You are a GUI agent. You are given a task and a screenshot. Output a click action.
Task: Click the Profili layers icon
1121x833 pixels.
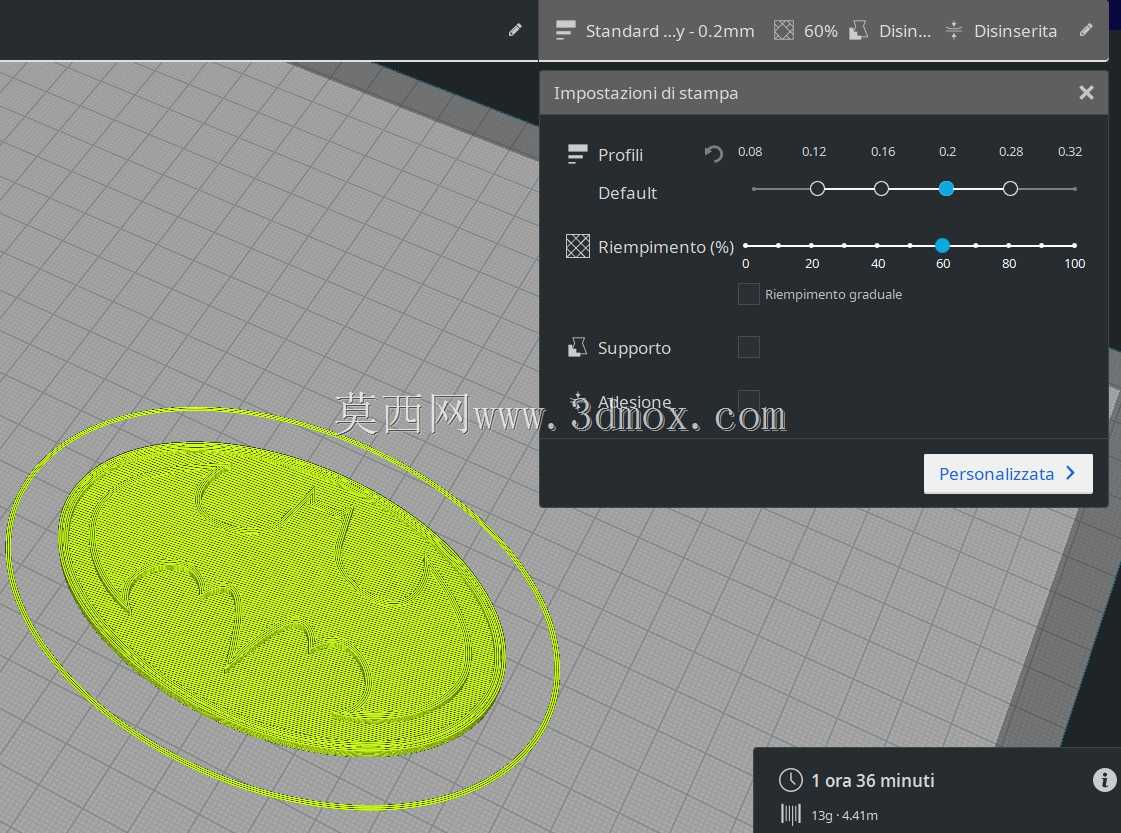tap(577, 154)
